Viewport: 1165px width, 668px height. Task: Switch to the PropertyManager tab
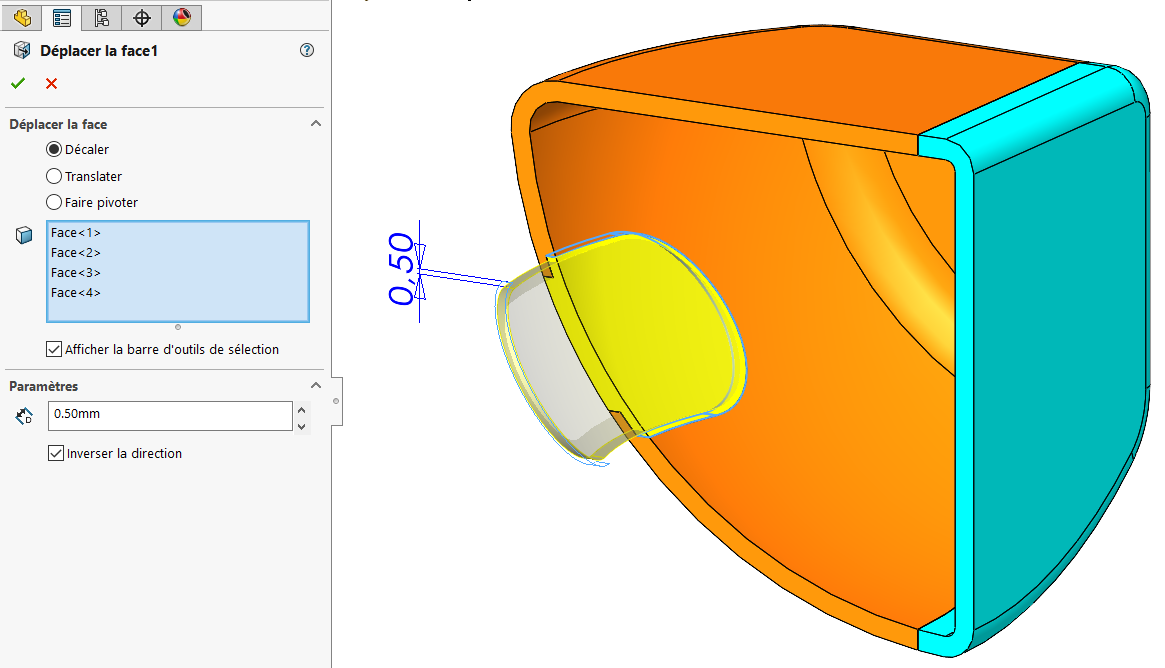click(x=62, y=17)
